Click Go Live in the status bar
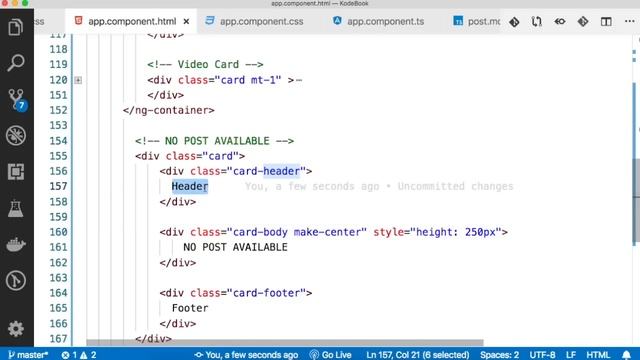The width and height of the screenshot is (640, 360). pyautogui.click(x=331, y=355)
